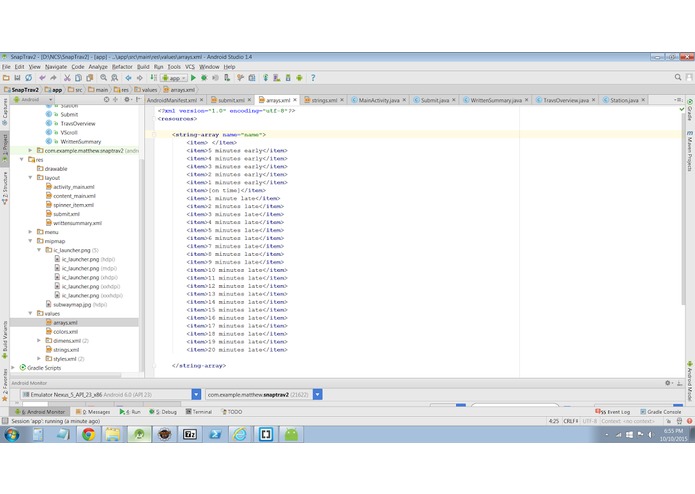Click the Replace icon in toolbar
This screenshot has height=494, width=695.
coord(114,78)
